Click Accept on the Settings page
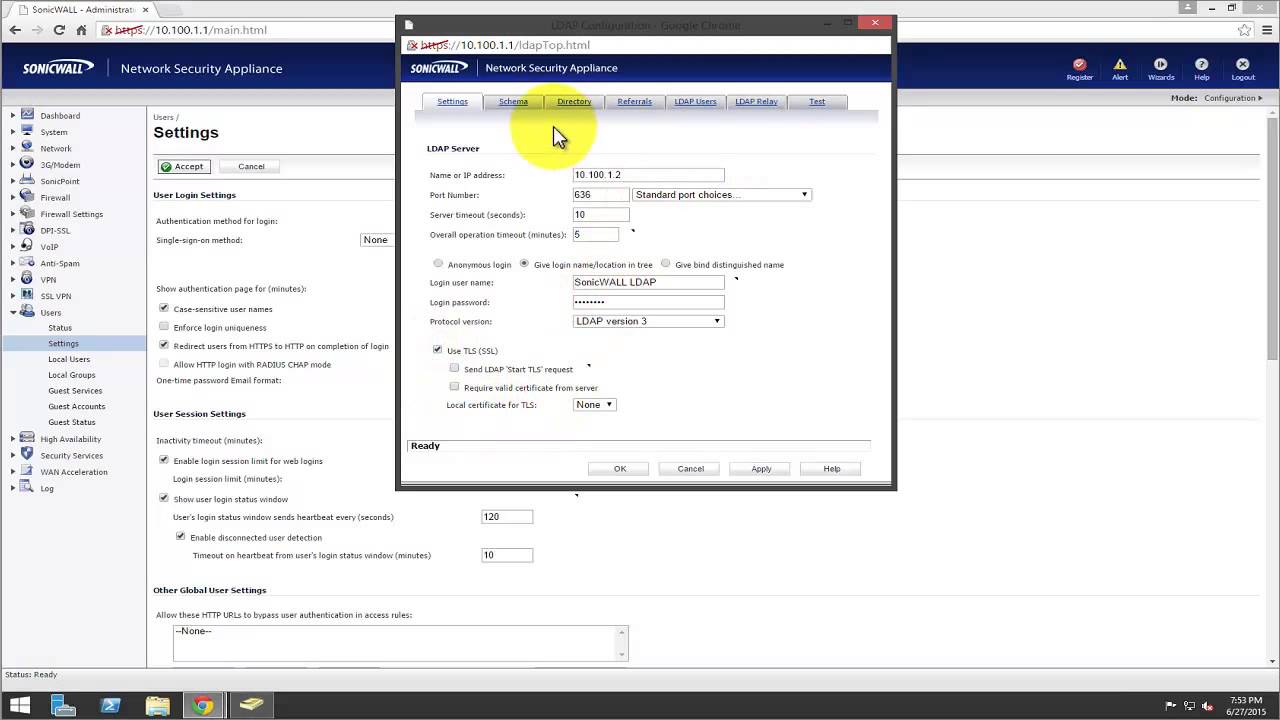Image resolution: width=1280 pixels, height=720 pixels. (183, 166)
